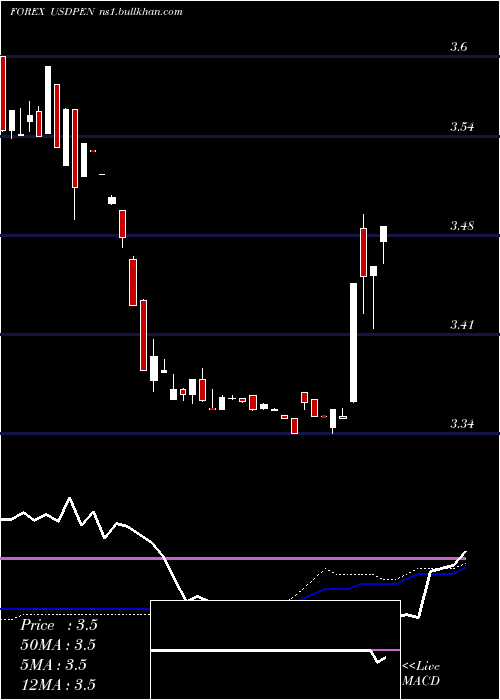Click the '50MA : 3.5' readout

[58, 645]
